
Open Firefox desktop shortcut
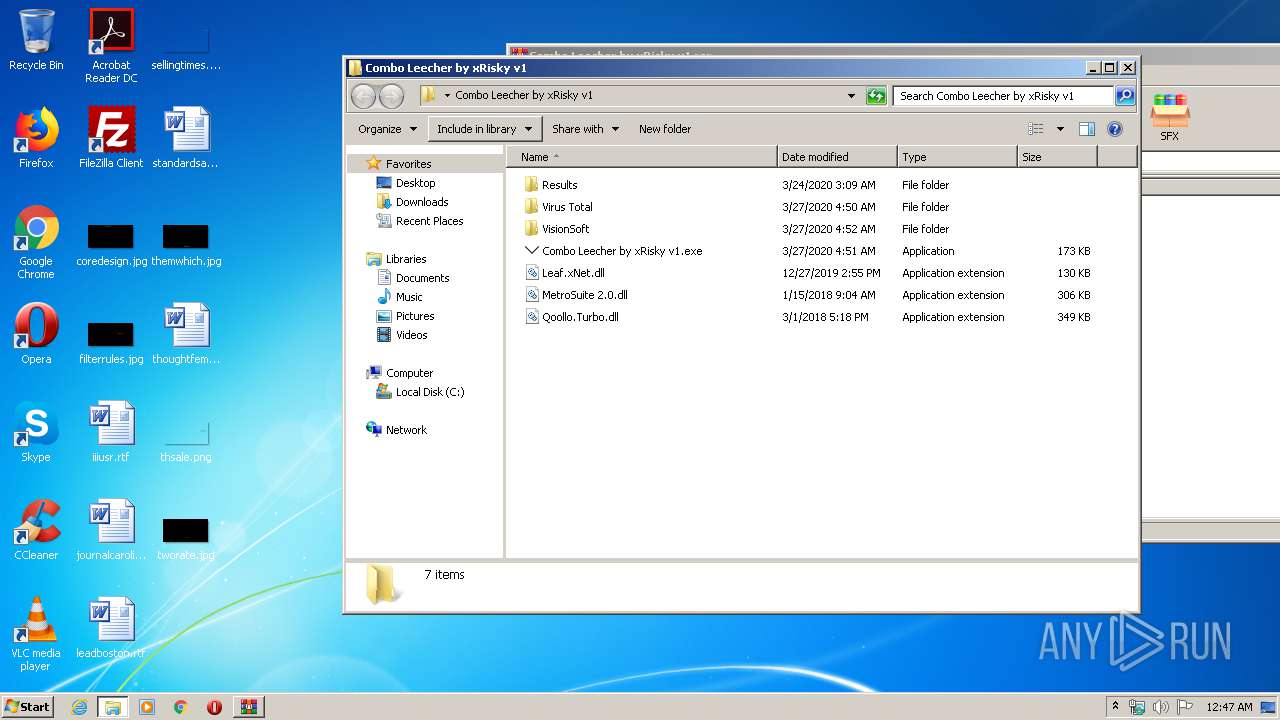pyautogui.click(x=36, y=138)
